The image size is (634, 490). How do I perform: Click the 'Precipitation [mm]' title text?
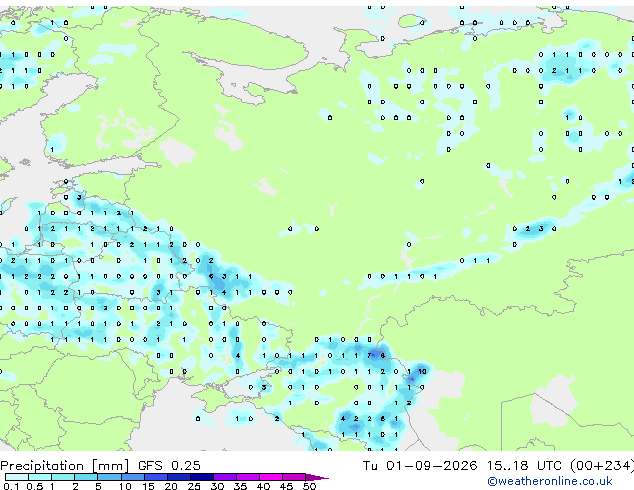coord(65,466)
